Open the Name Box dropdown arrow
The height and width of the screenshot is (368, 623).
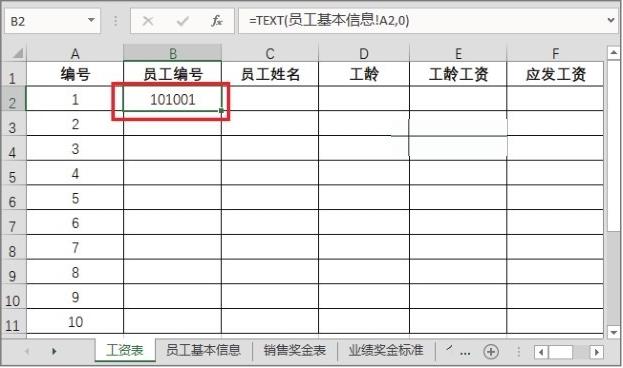pos(91,20)
